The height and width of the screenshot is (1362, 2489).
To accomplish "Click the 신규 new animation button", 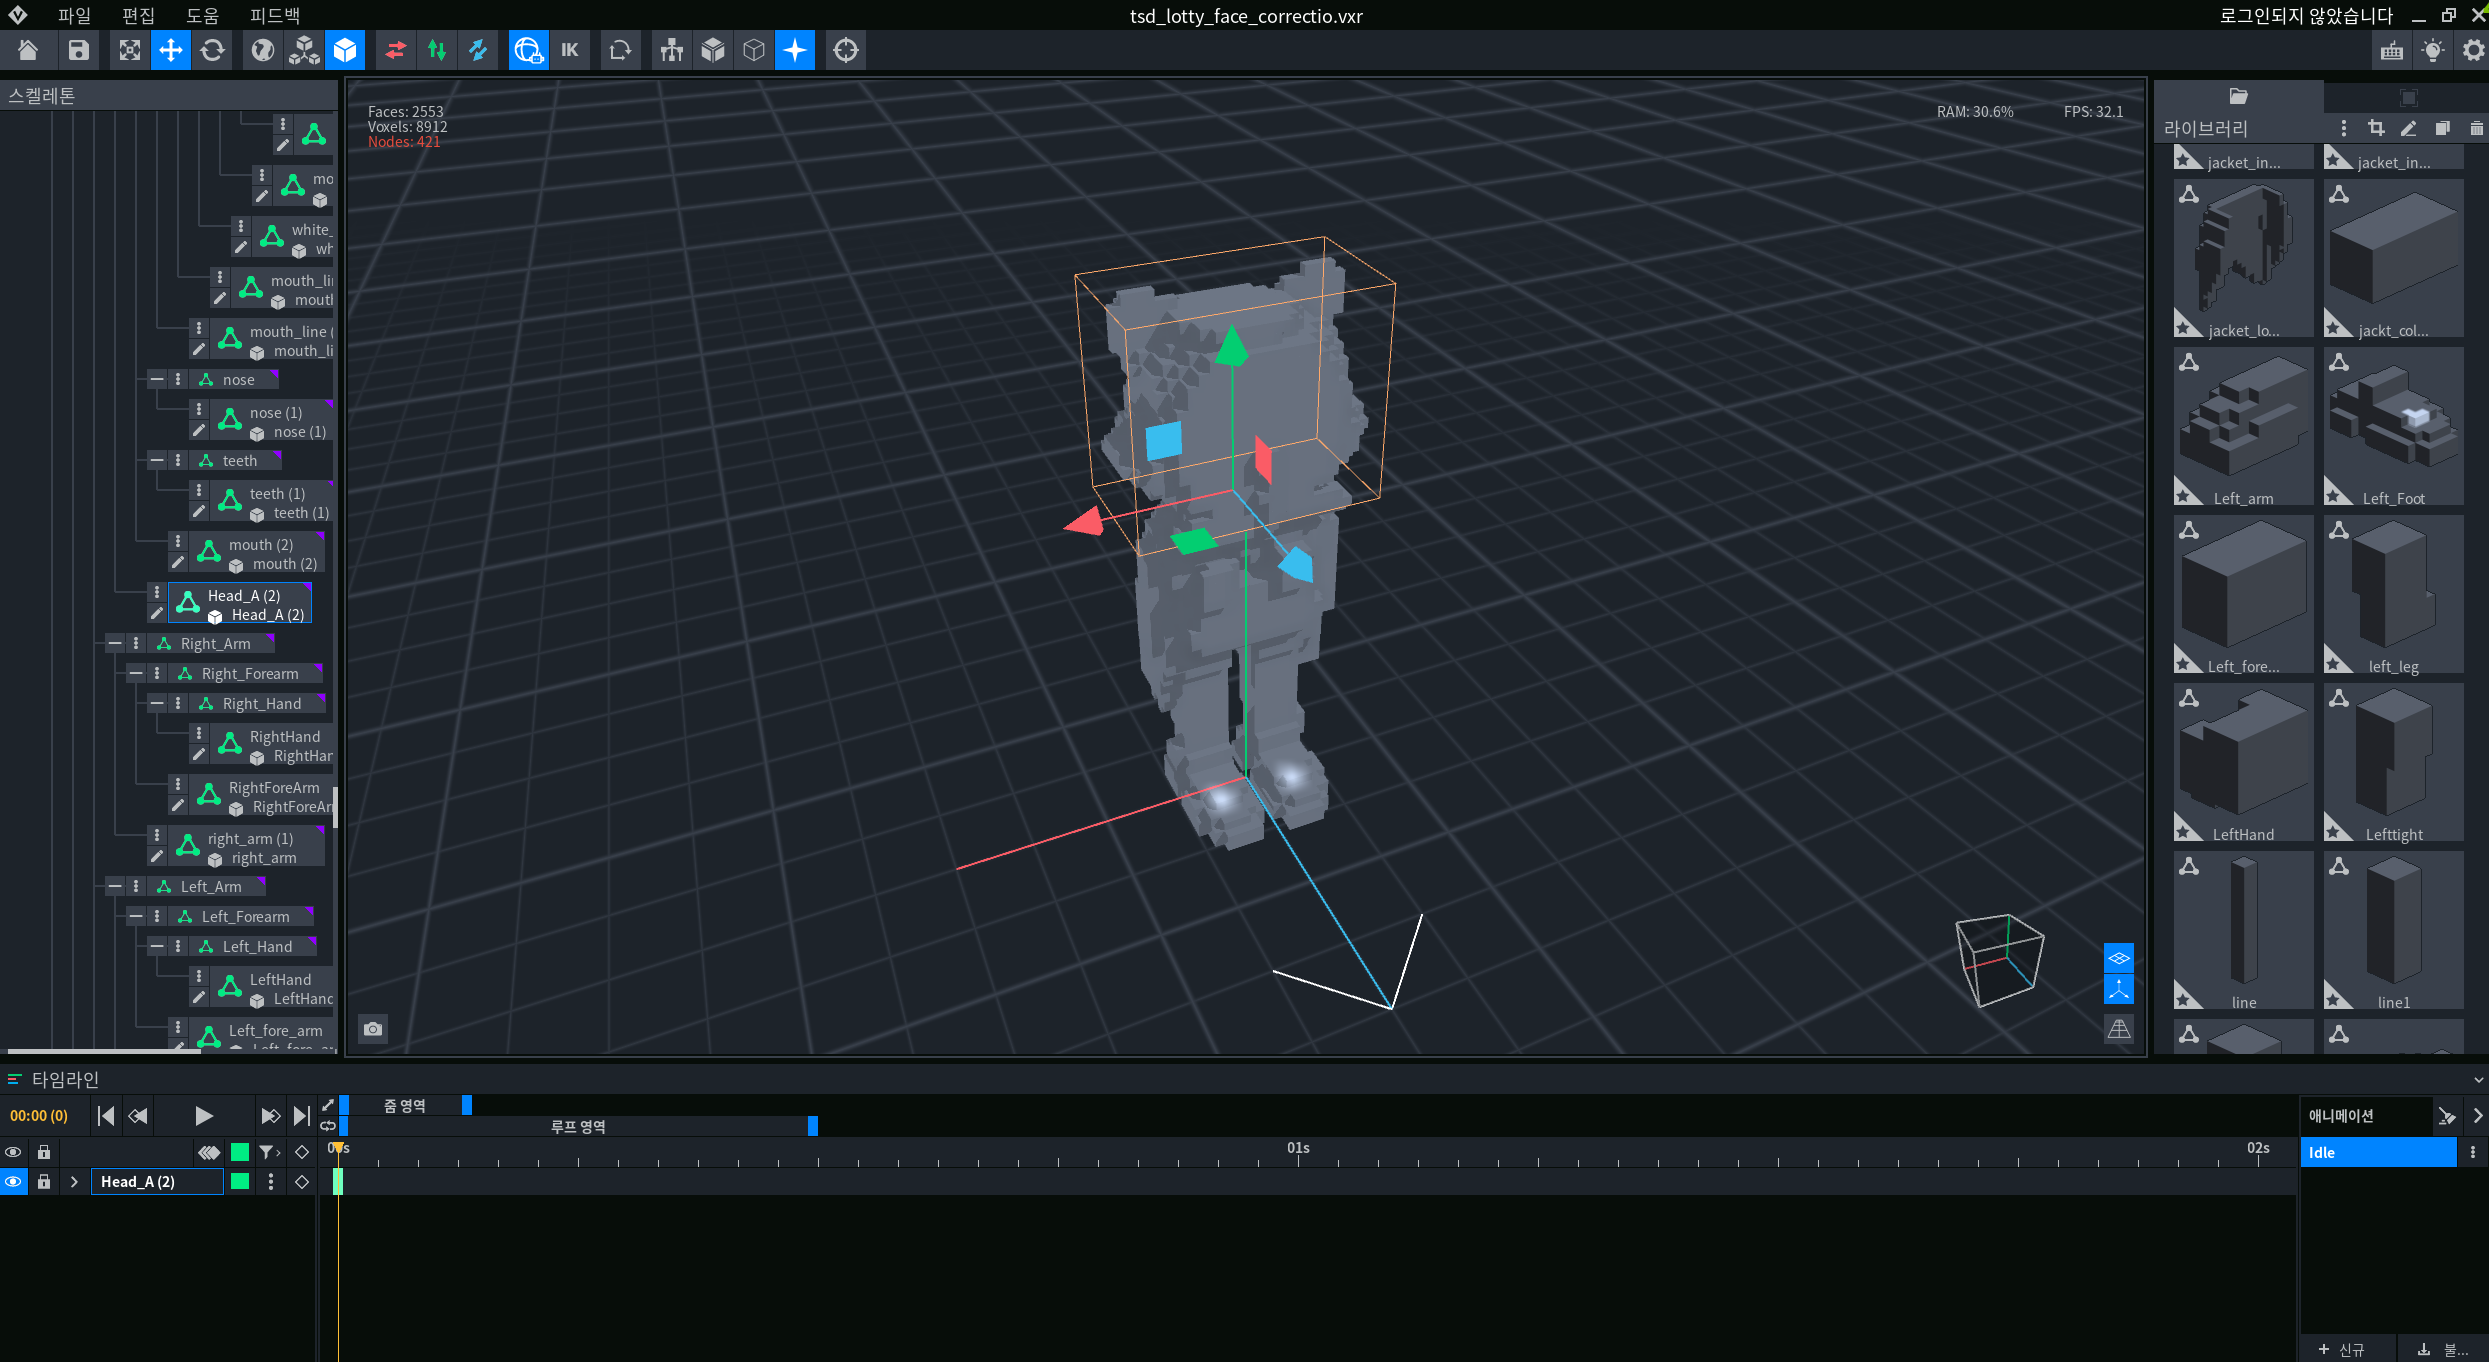I will [2342, 1349].
